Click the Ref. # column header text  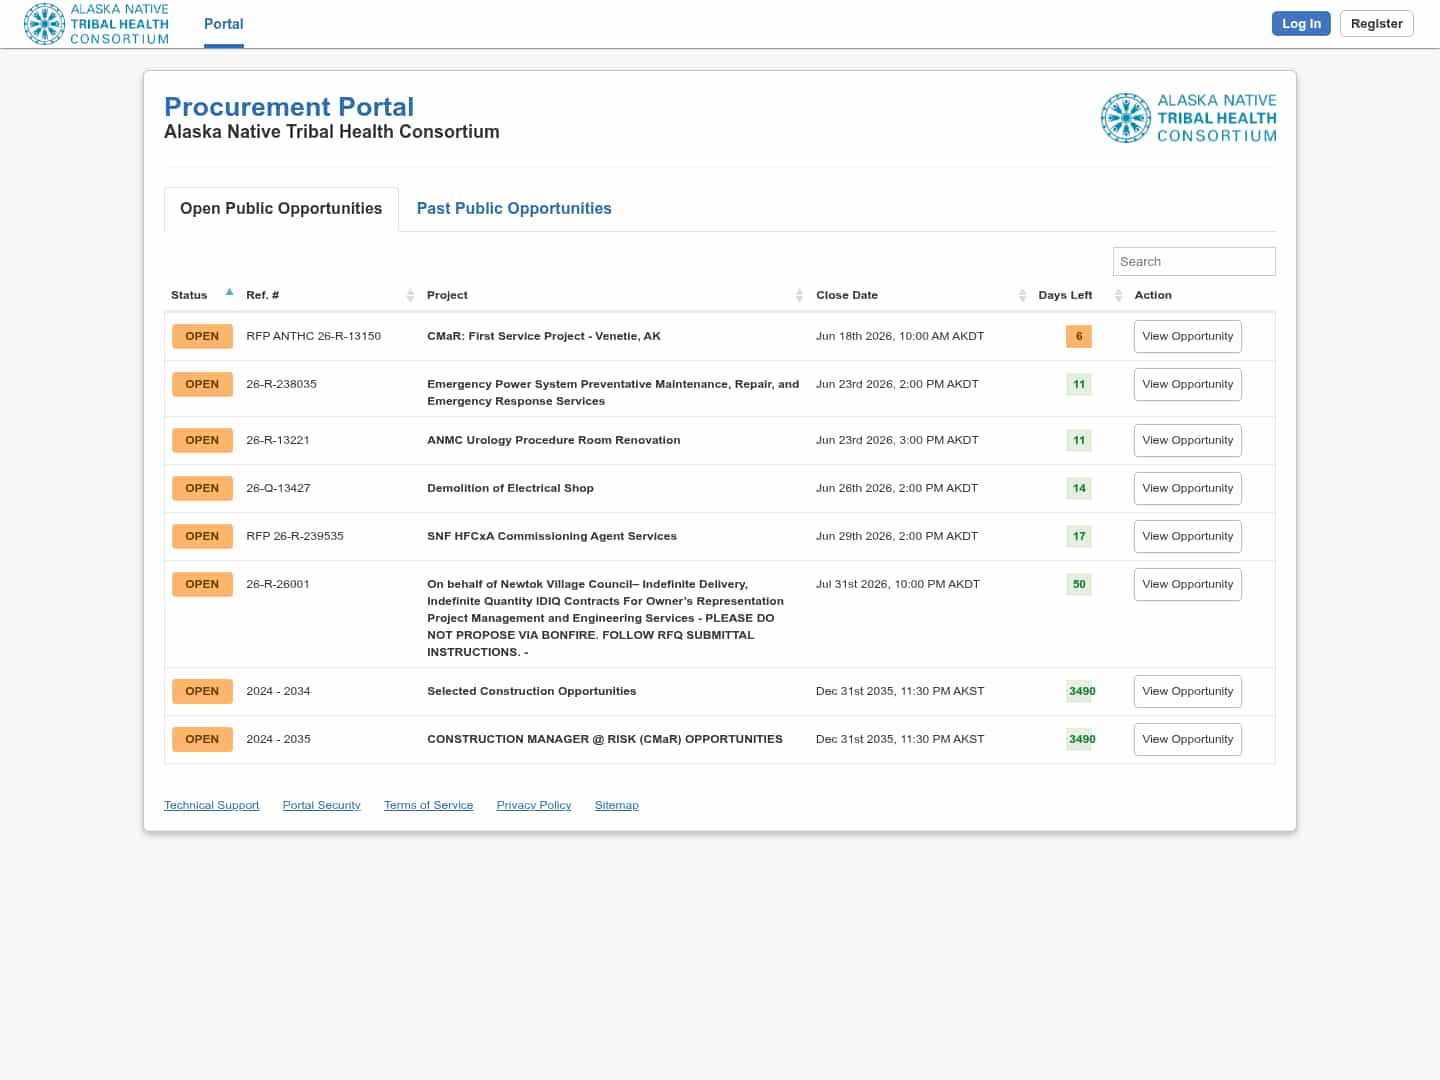point(262,295)
